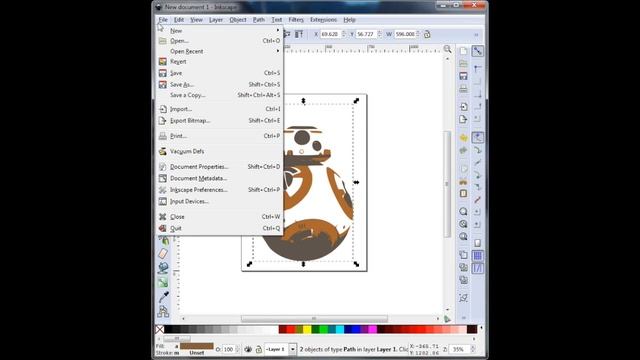The image size is (640, 360).
Task: Open the Path menu
Action: 258,20
